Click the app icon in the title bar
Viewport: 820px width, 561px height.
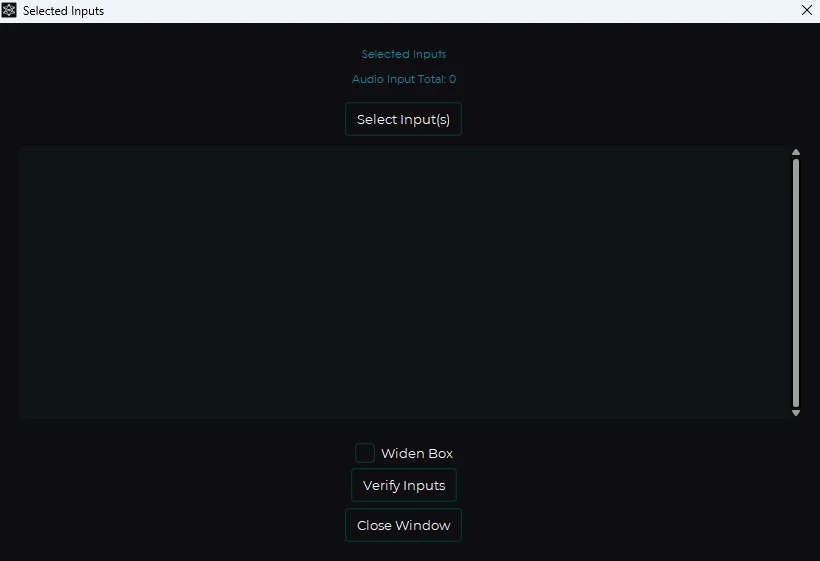pos(9,11)
